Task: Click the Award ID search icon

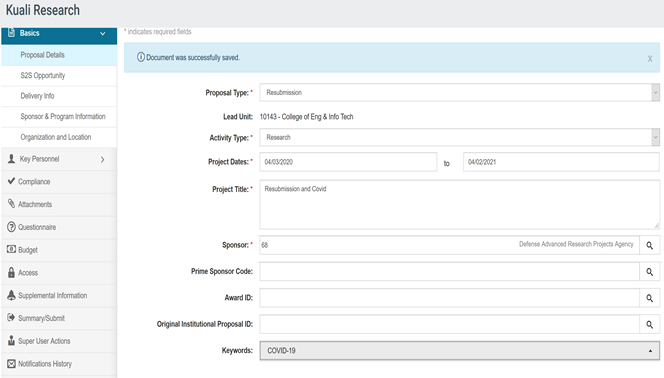Action: pyautogui.click(x=649, y=298)
